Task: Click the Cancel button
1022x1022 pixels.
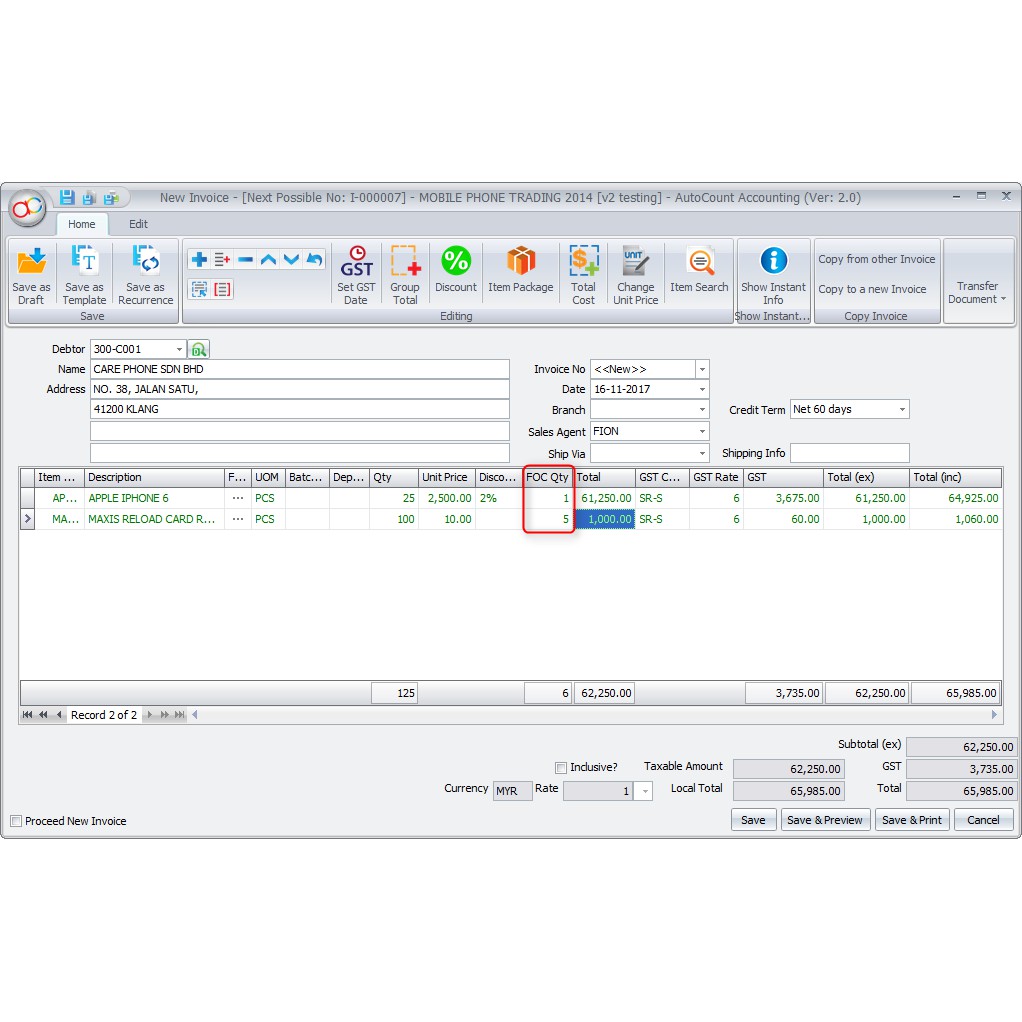Action: pos(983,820)
